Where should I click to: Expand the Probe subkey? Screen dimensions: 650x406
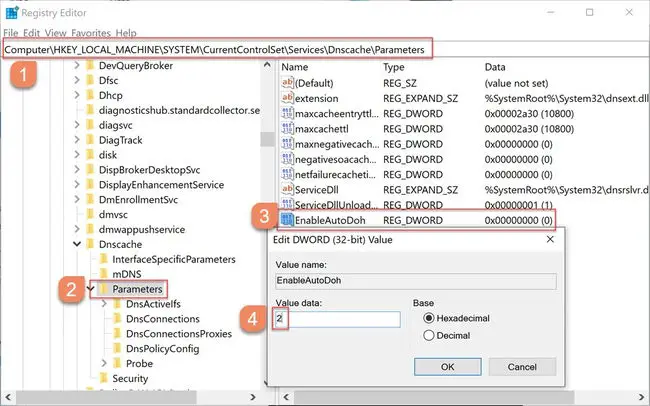click(x=104, y=364)
